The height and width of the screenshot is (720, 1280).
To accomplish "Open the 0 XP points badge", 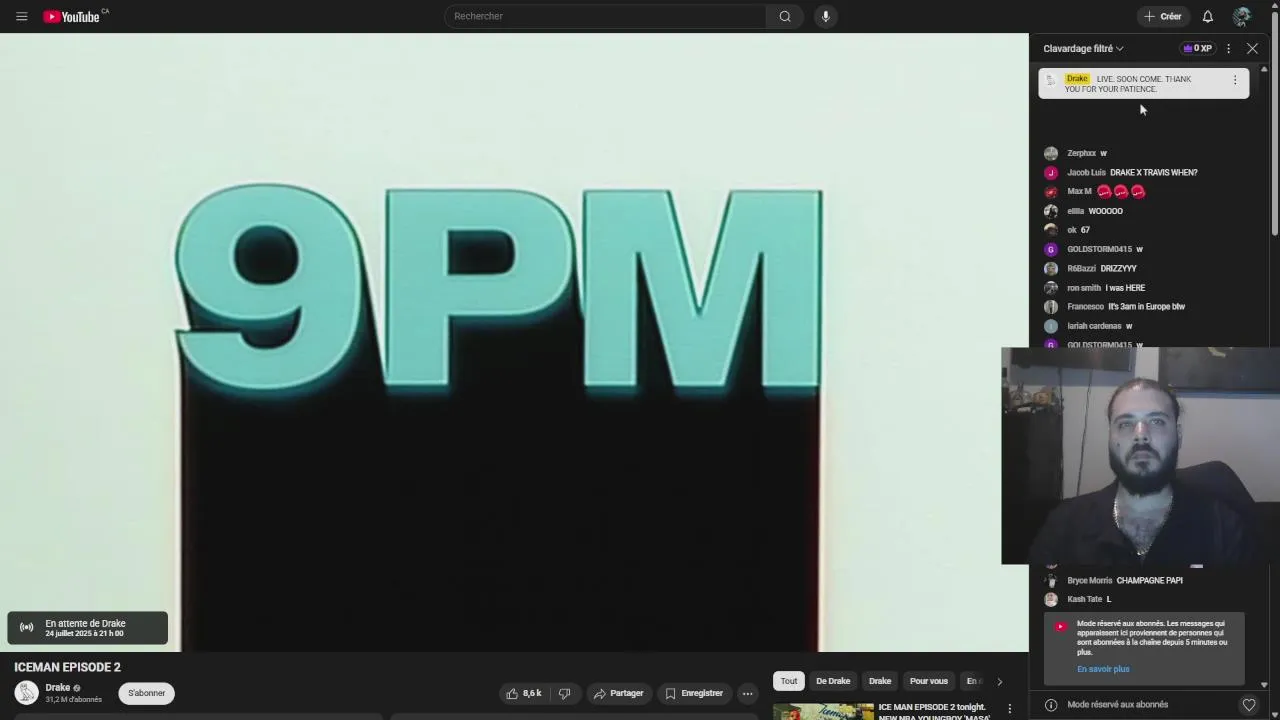I will (1197, 48).
